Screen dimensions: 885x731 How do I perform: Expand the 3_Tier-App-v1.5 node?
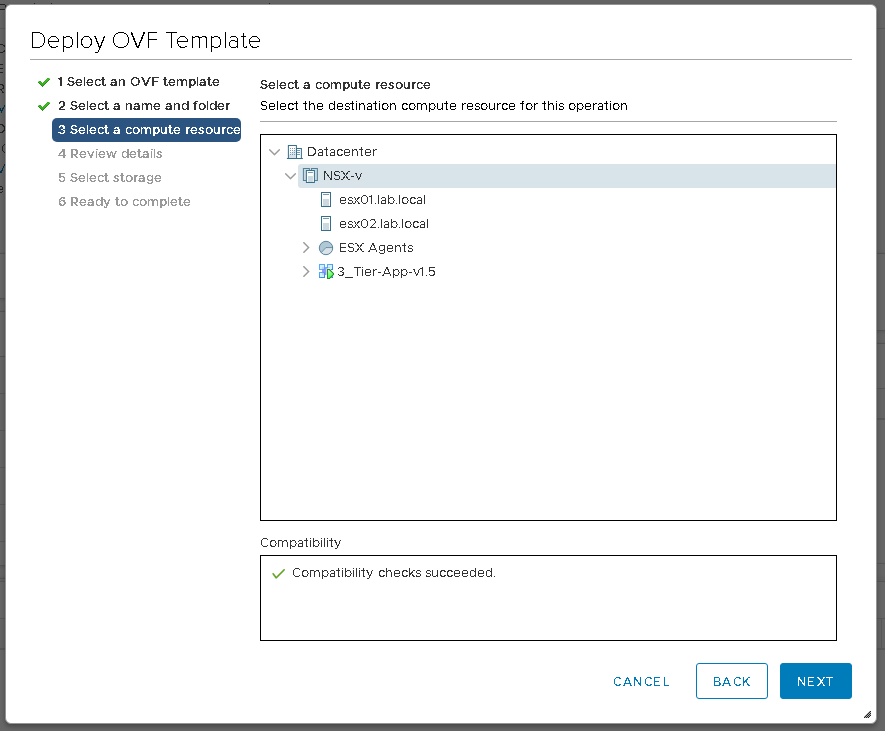[306, 272]
